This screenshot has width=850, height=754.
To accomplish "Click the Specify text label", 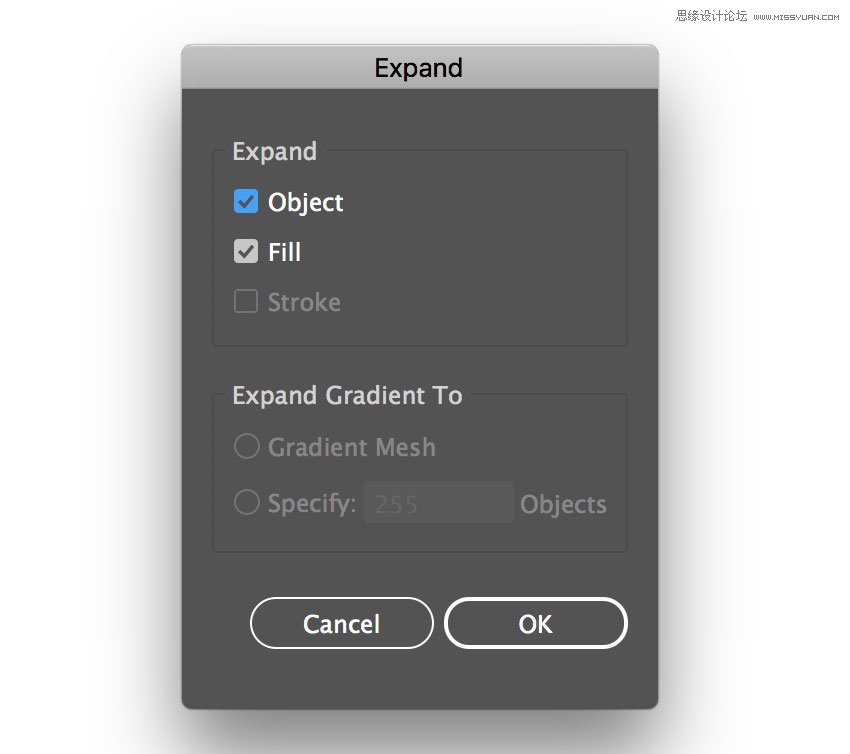I will (311, 503).
